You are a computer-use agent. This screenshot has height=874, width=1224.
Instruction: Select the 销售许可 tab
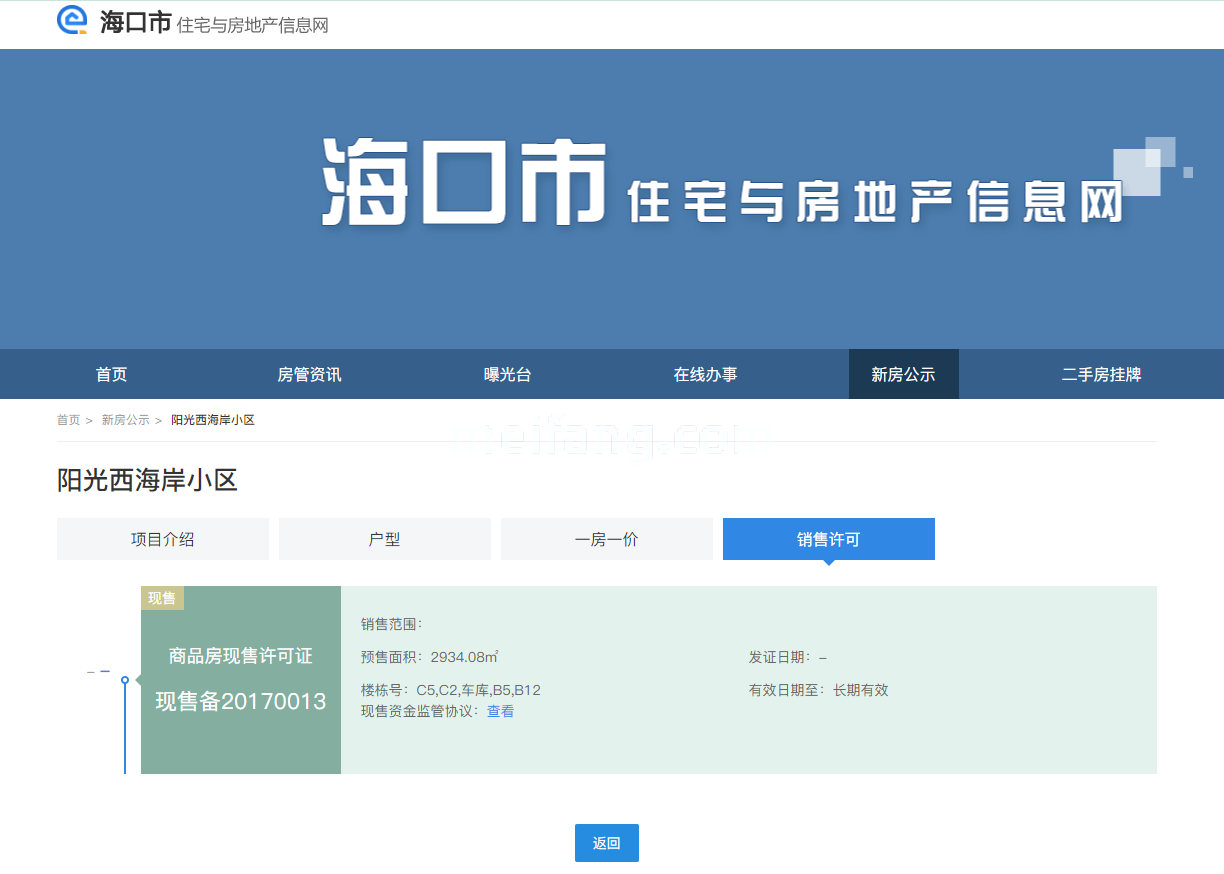click(x=828, y=539)
